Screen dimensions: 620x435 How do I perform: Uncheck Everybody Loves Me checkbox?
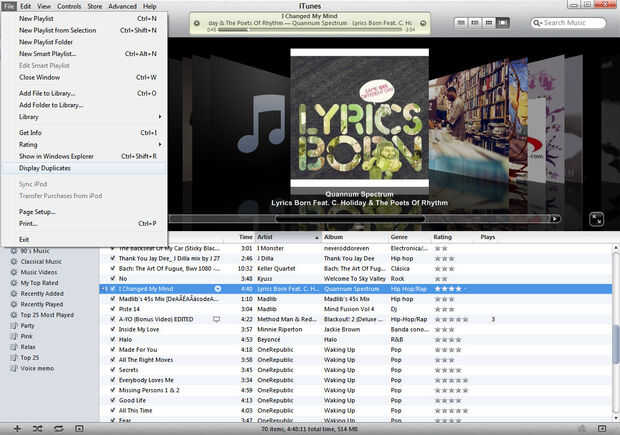(112, 380)
